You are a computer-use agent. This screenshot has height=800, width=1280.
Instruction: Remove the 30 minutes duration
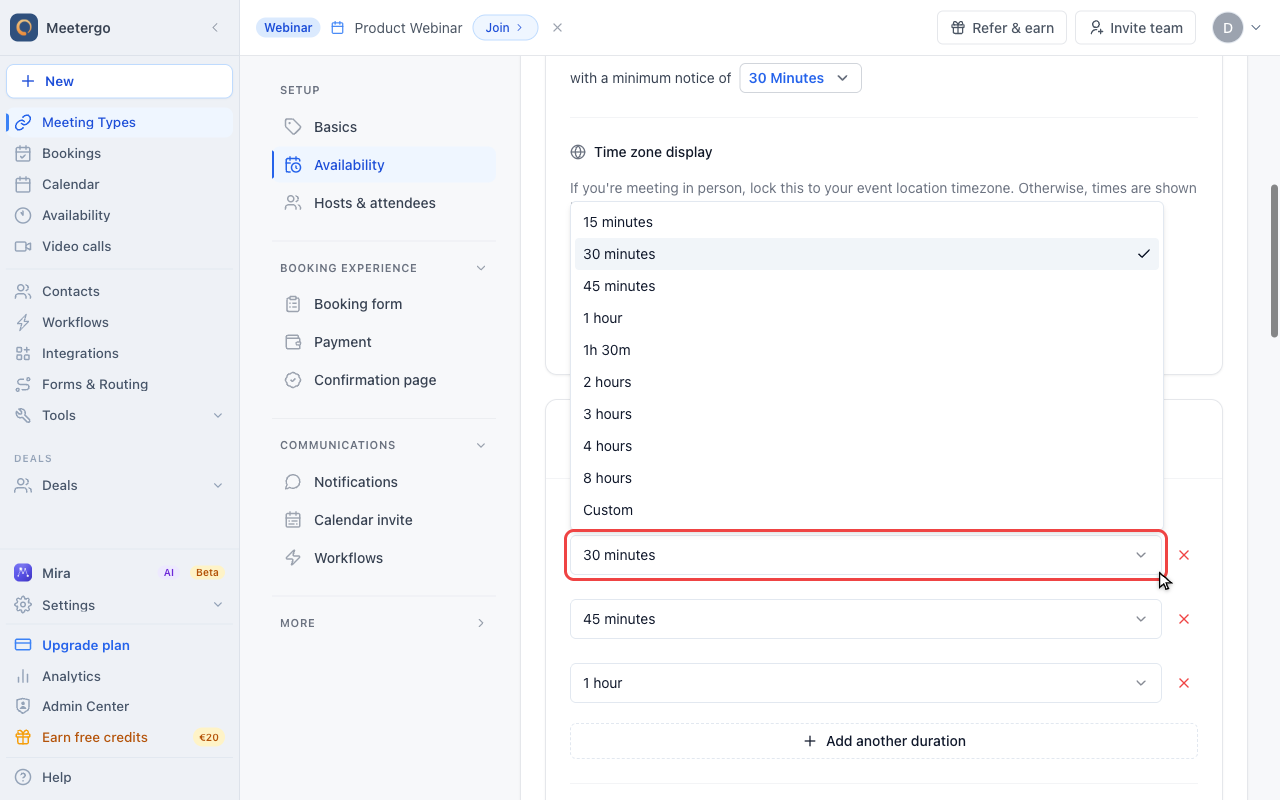1184,555
